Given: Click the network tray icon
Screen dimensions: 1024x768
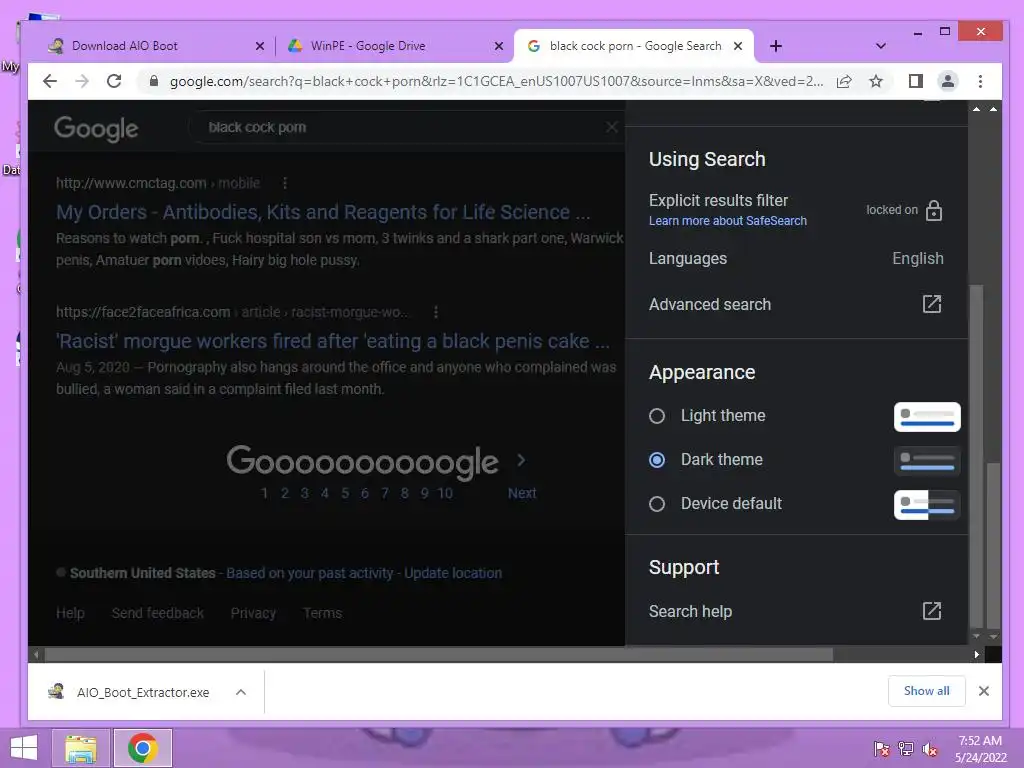Looking at the screenshot, I should click(x=906, y=749).
